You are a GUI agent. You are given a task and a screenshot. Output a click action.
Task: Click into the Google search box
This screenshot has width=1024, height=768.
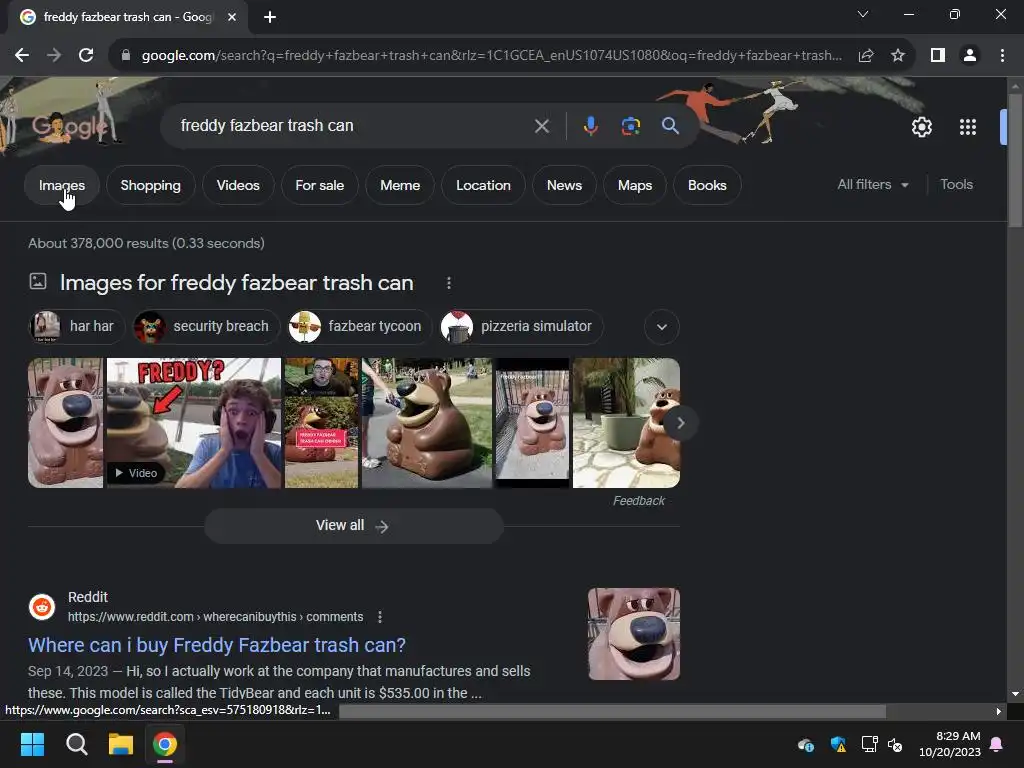(x=353, y=125)
